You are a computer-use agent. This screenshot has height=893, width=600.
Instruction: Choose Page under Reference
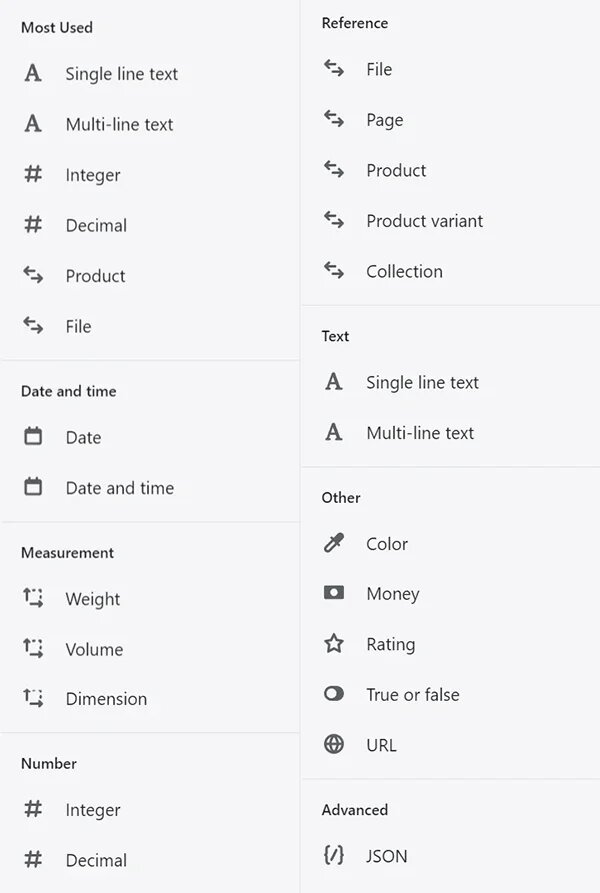(385, 121)
